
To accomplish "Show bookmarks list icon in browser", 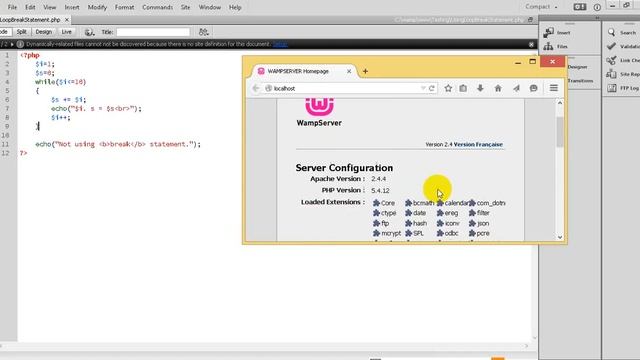I will [463, 88].
